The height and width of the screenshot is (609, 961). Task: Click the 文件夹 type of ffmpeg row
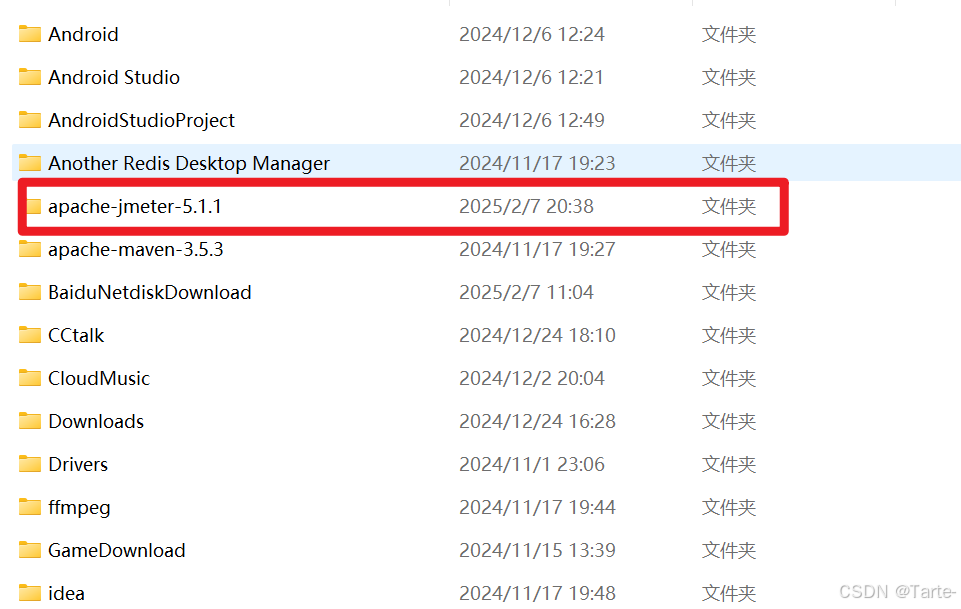click(729, 507)
